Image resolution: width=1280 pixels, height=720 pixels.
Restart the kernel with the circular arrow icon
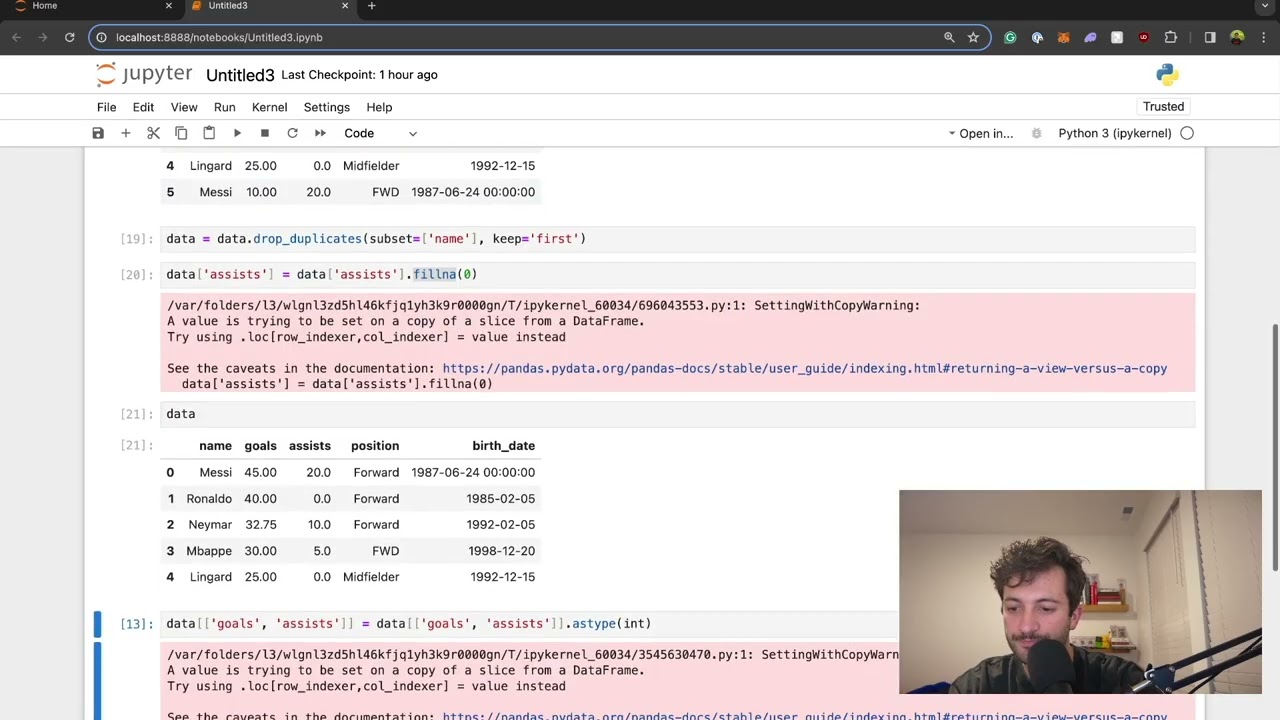(x=292, y=133)
